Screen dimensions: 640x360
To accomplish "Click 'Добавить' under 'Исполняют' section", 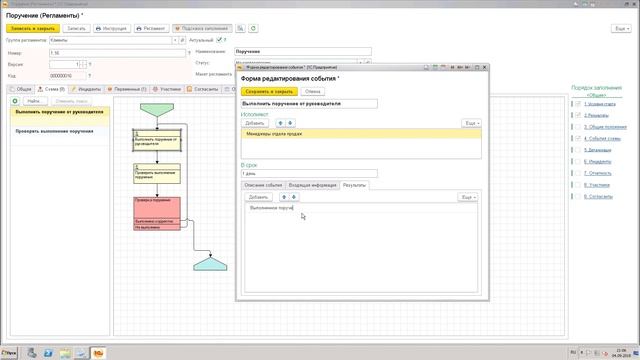I will (x=255, y=123).
